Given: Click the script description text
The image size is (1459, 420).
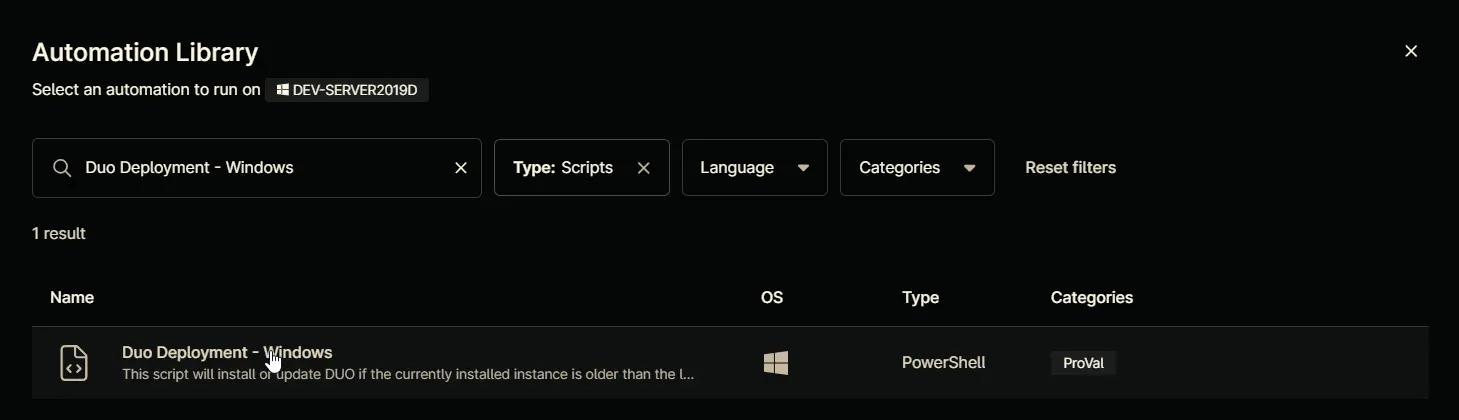Looking at the screenshot, I should click(408, 375).
